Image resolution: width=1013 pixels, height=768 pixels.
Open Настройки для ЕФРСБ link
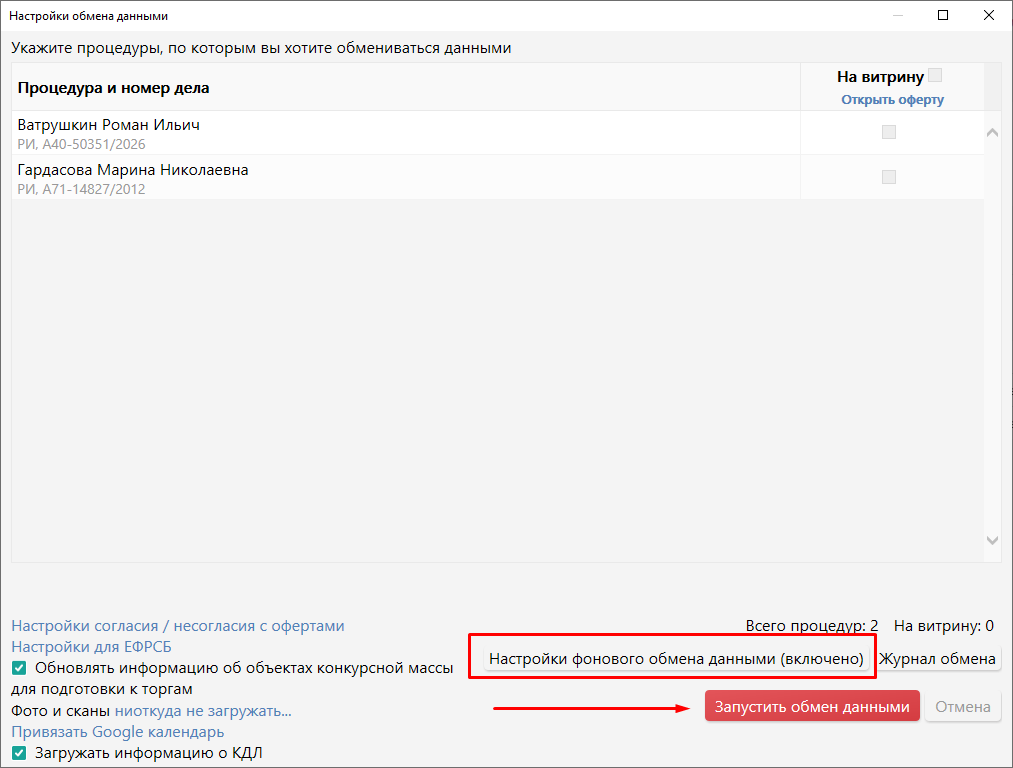point(91,647)
